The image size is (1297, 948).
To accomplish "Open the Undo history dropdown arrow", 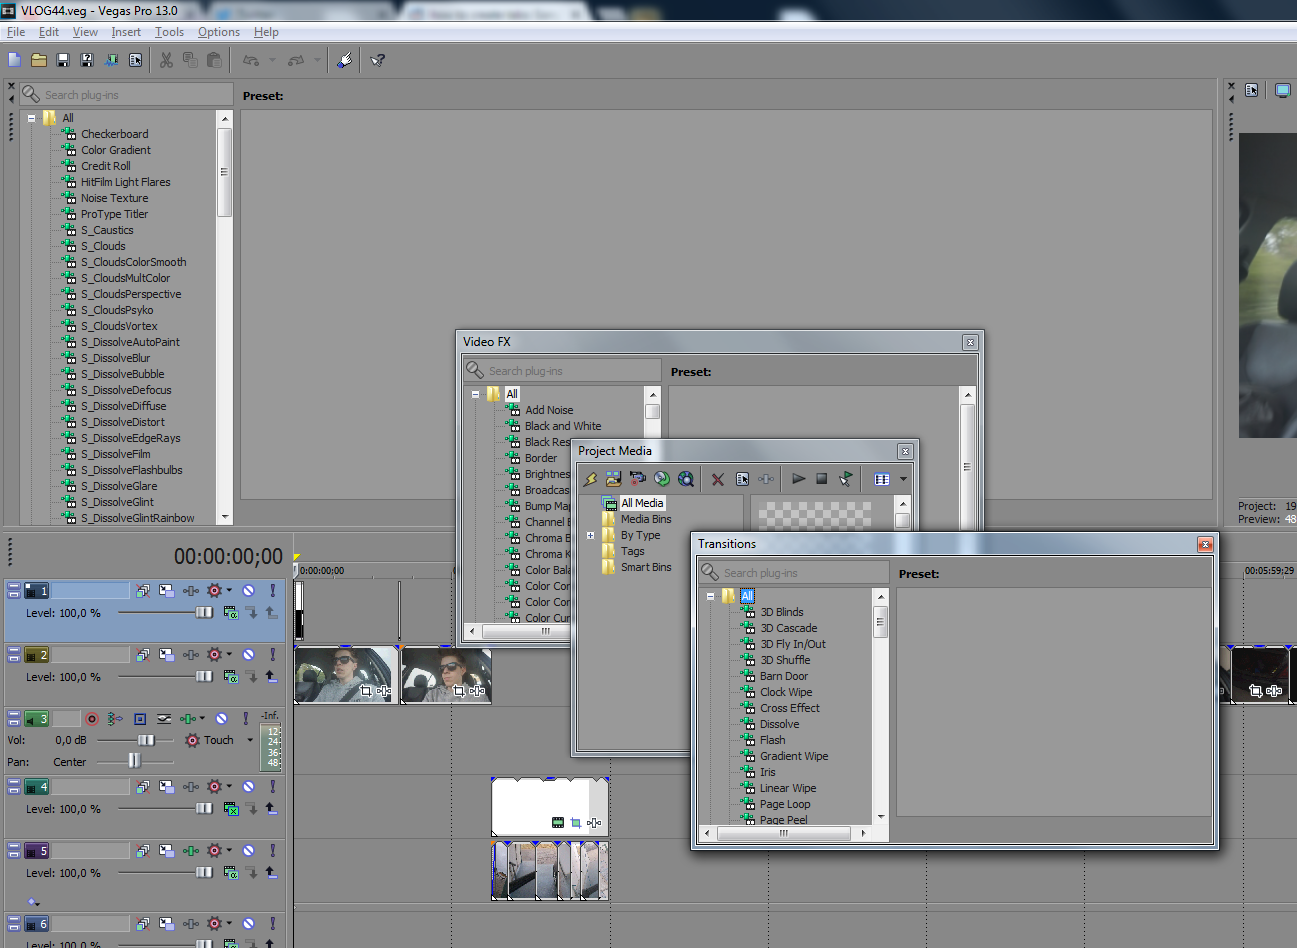I will click(x=272, y=60).
